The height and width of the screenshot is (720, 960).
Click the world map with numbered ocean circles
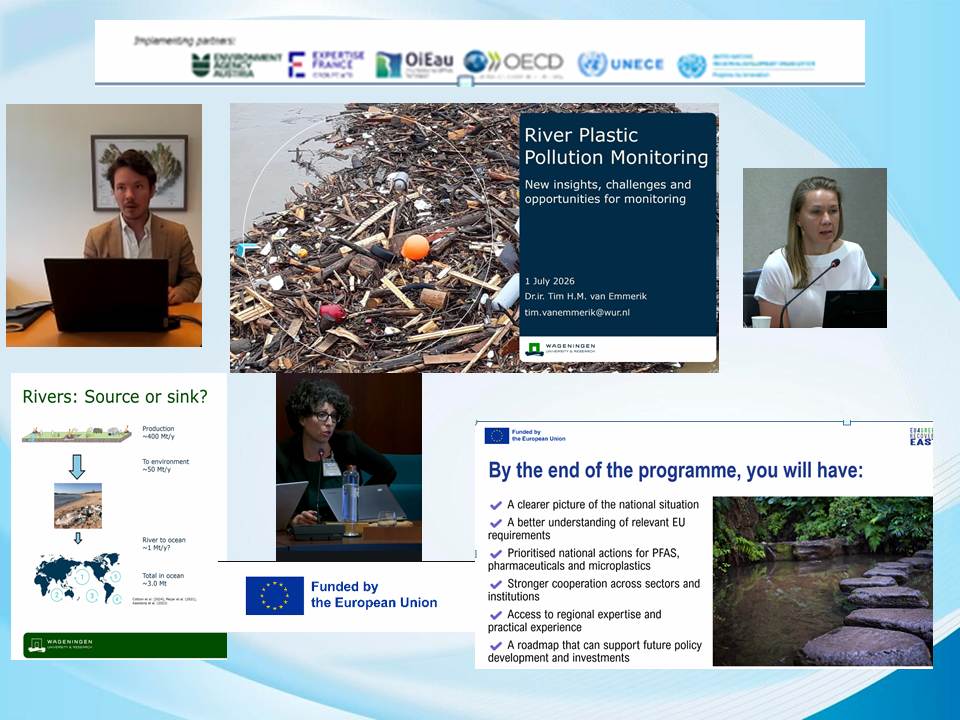[78, 578]
